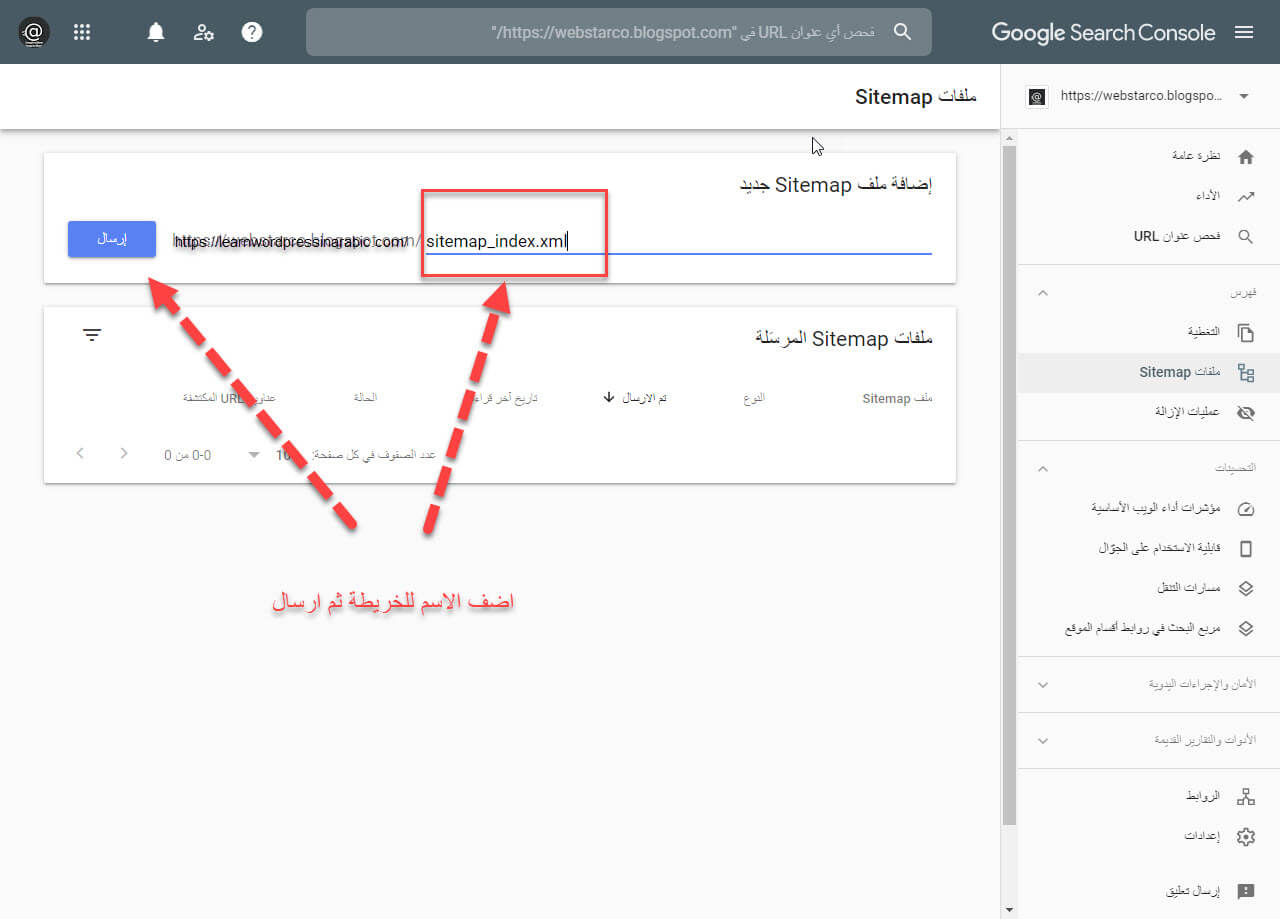The height and width of the screenshot is (919, 1280).
Task: Collapse the فهرس index section
Action: point(1043,293)
